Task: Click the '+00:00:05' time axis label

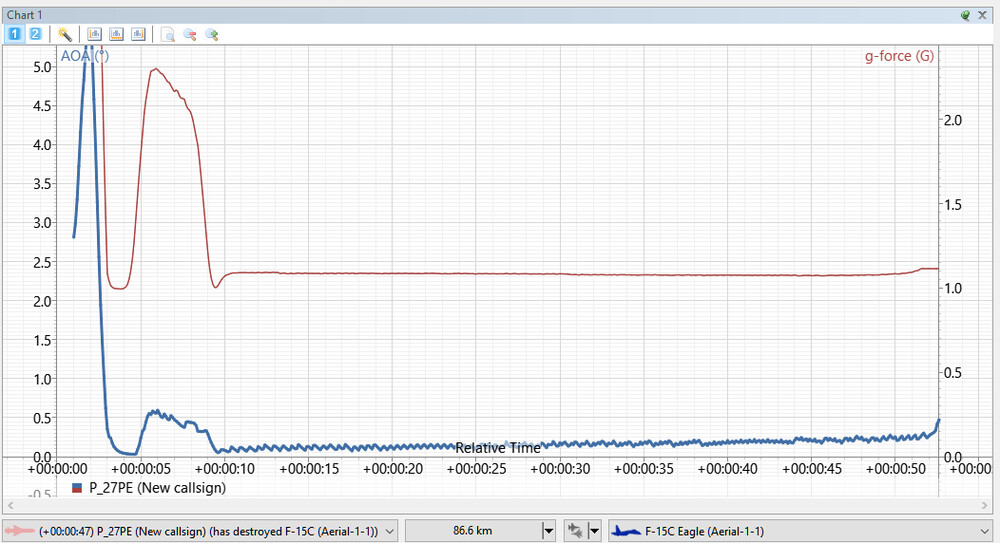Action: tap(141, 469)
